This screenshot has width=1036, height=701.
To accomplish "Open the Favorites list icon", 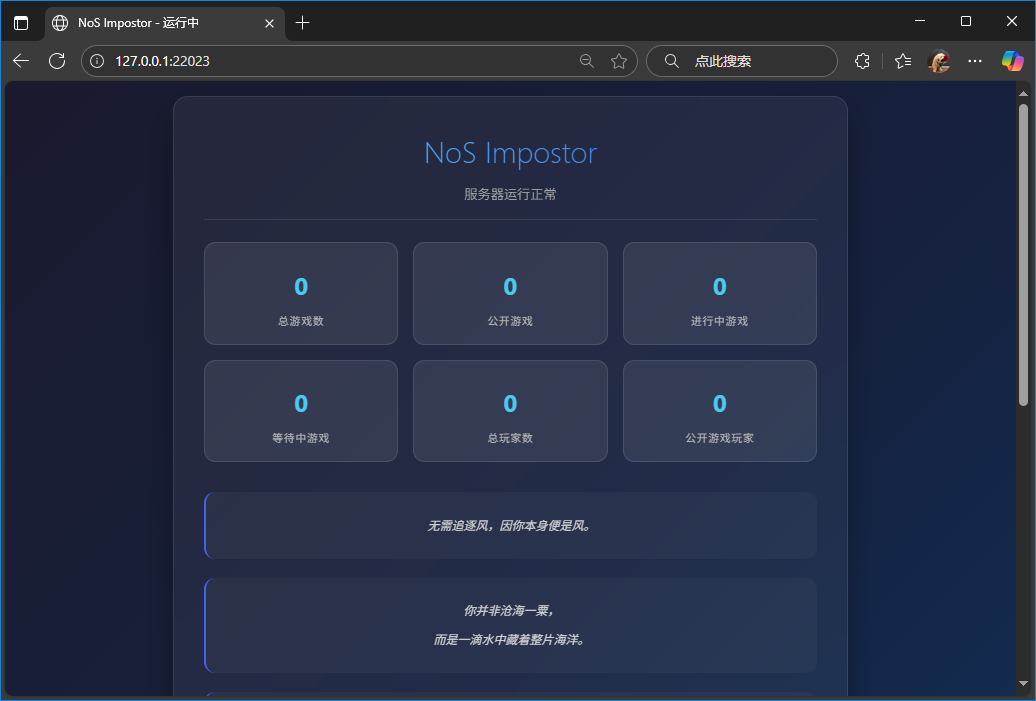I will [x=901, y=61].
